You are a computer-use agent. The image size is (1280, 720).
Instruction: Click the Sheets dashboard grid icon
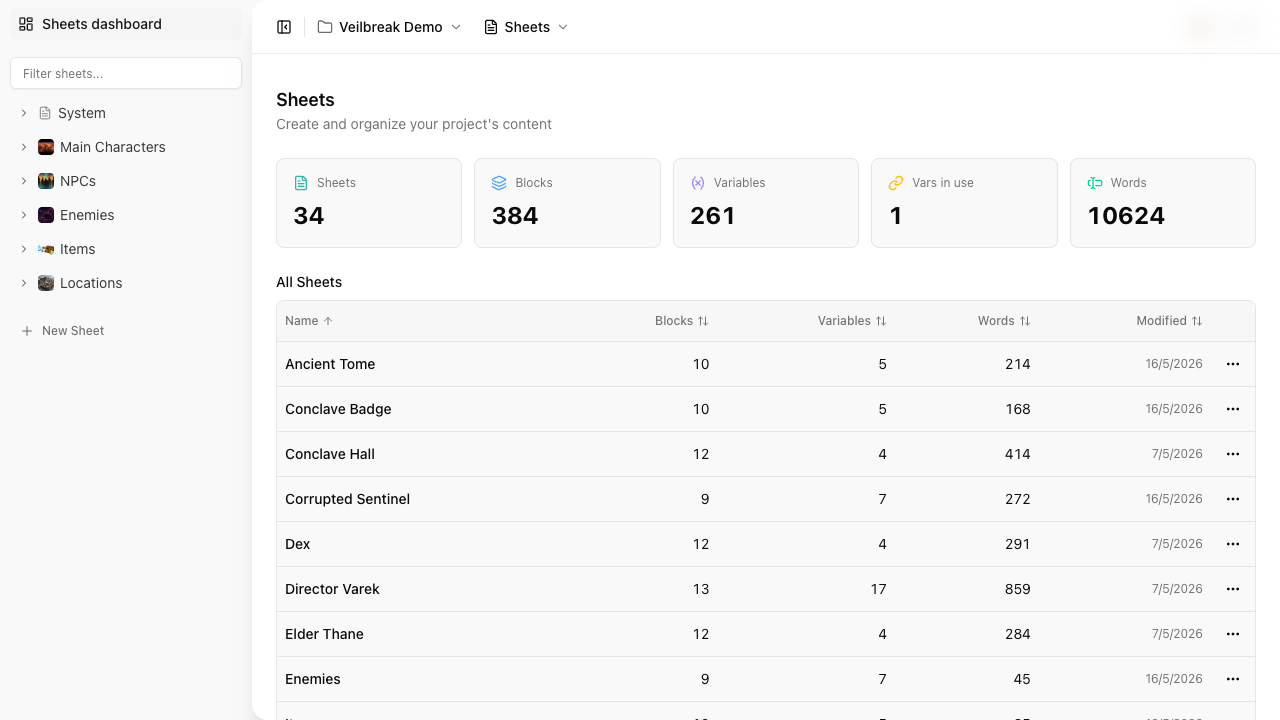point(26,24)
